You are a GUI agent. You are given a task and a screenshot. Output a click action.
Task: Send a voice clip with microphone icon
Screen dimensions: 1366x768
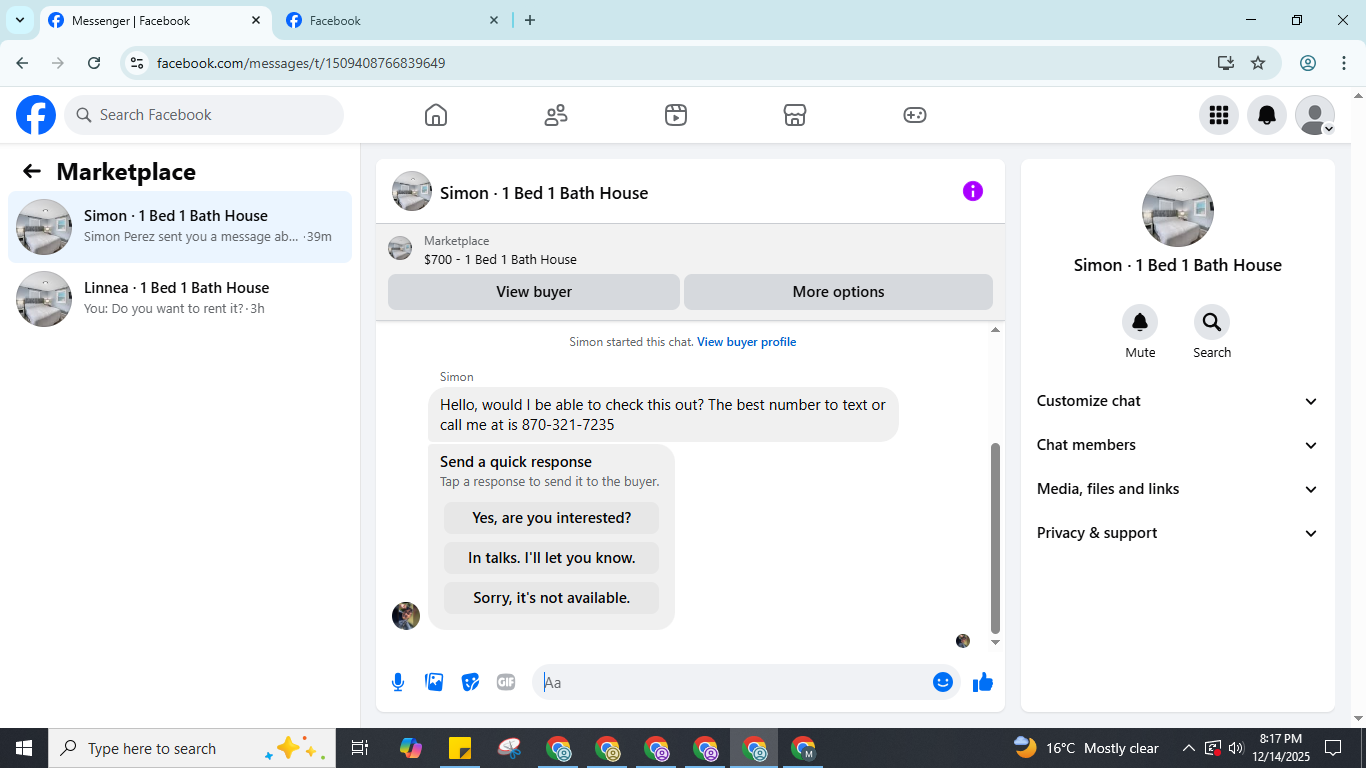[398, 682]
